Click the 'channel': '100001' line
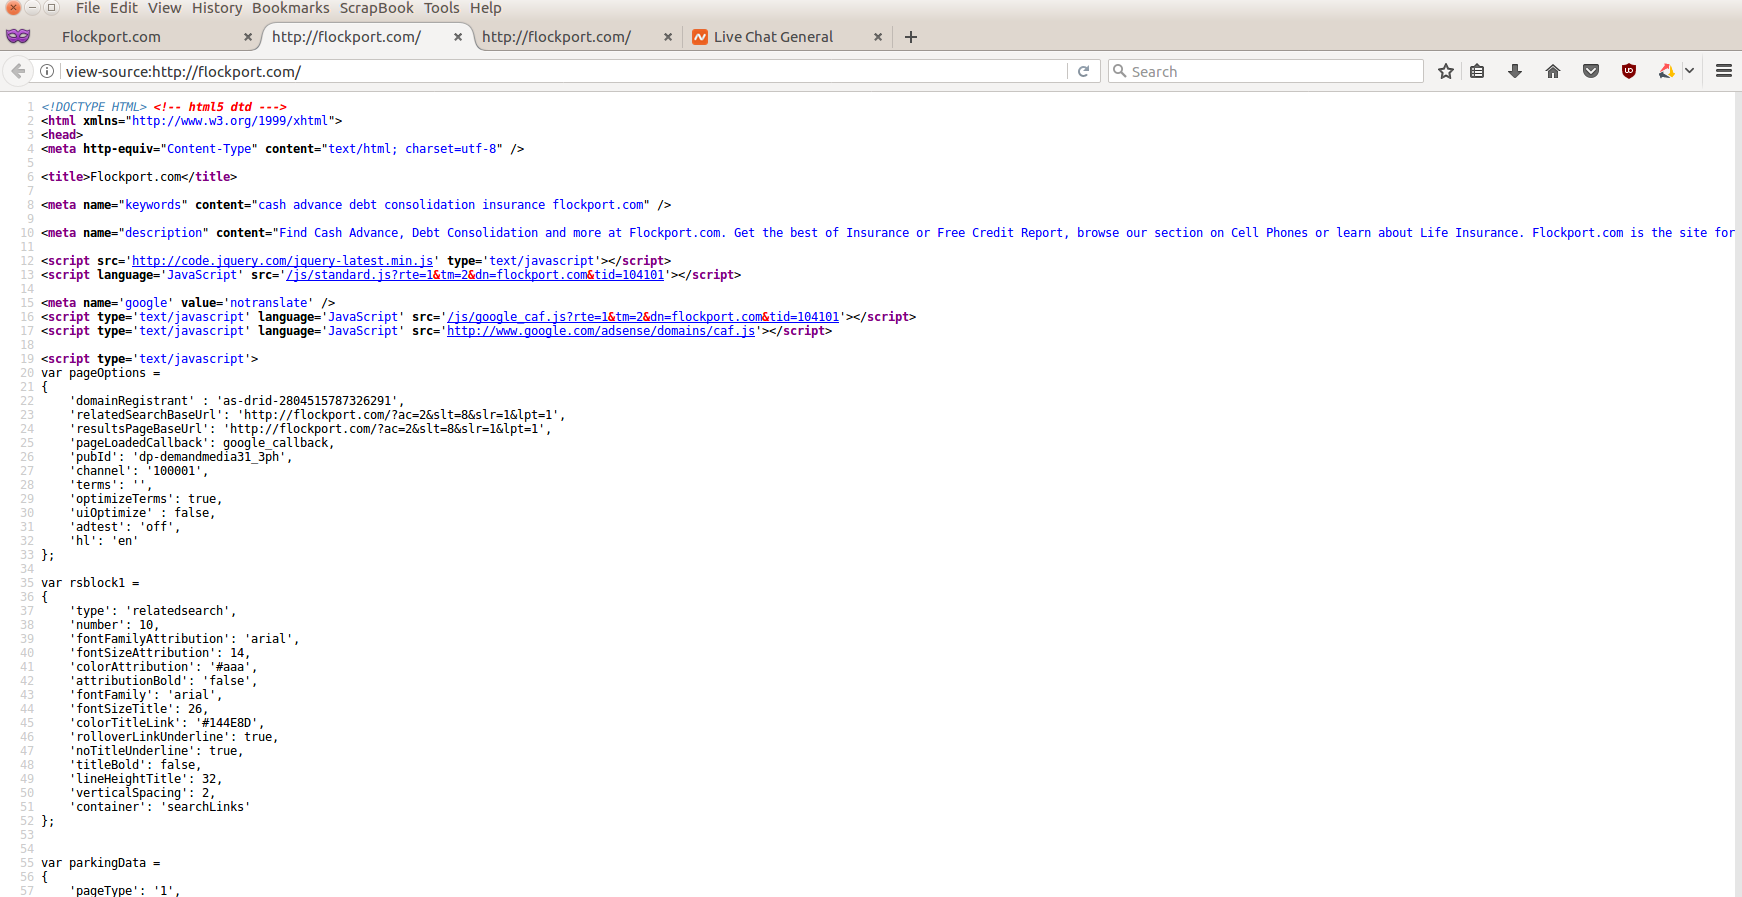The height and width of the screenshot is (897, 1742). (139, 471)
